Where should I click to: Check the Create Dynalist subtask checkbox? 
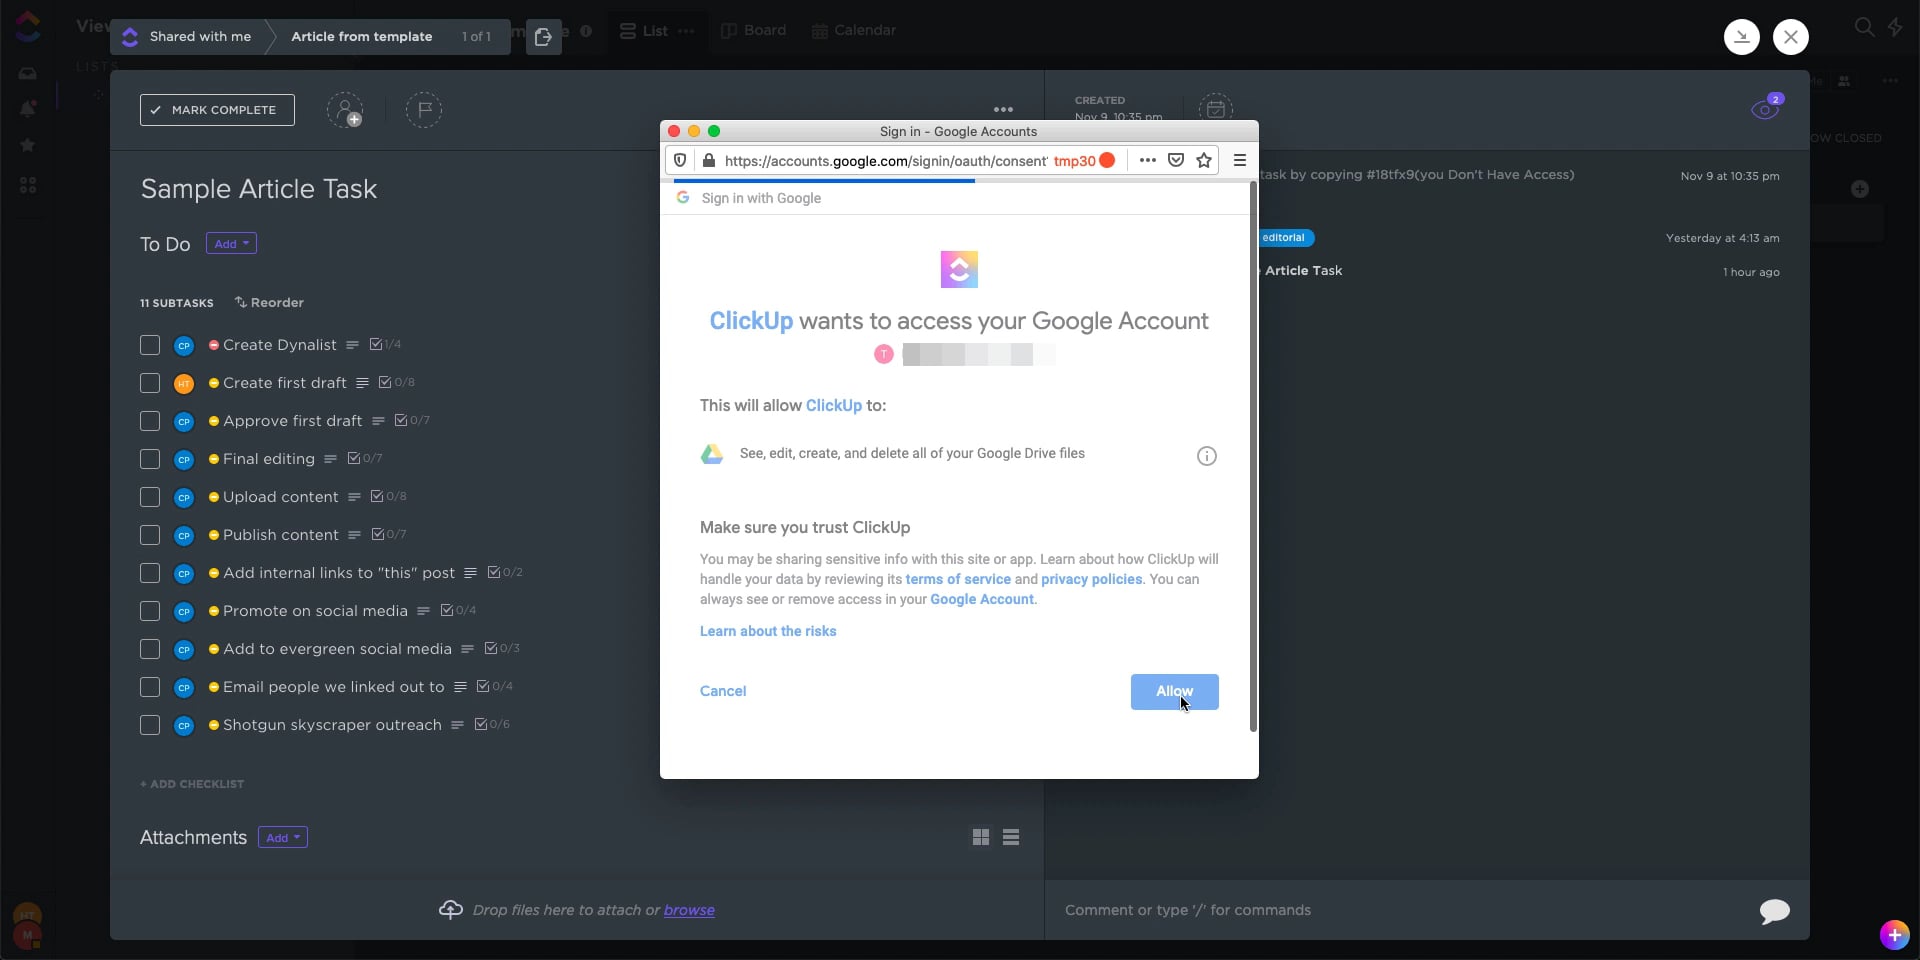[150, 345]
